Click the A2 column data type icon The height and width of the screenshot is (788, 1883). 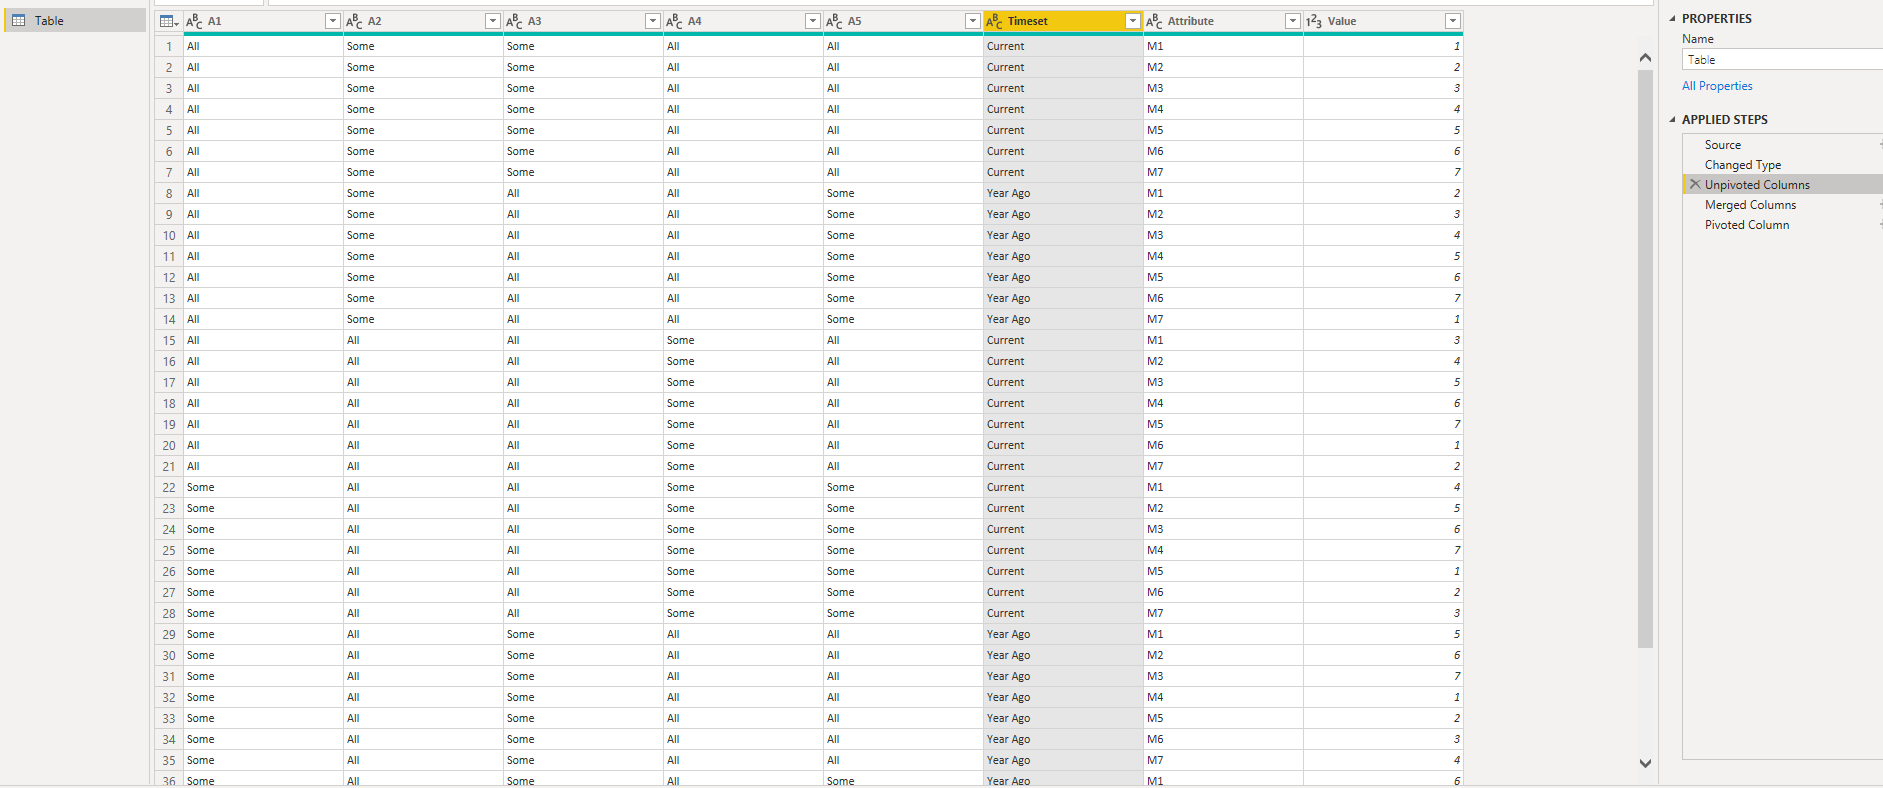coord(354,21)
